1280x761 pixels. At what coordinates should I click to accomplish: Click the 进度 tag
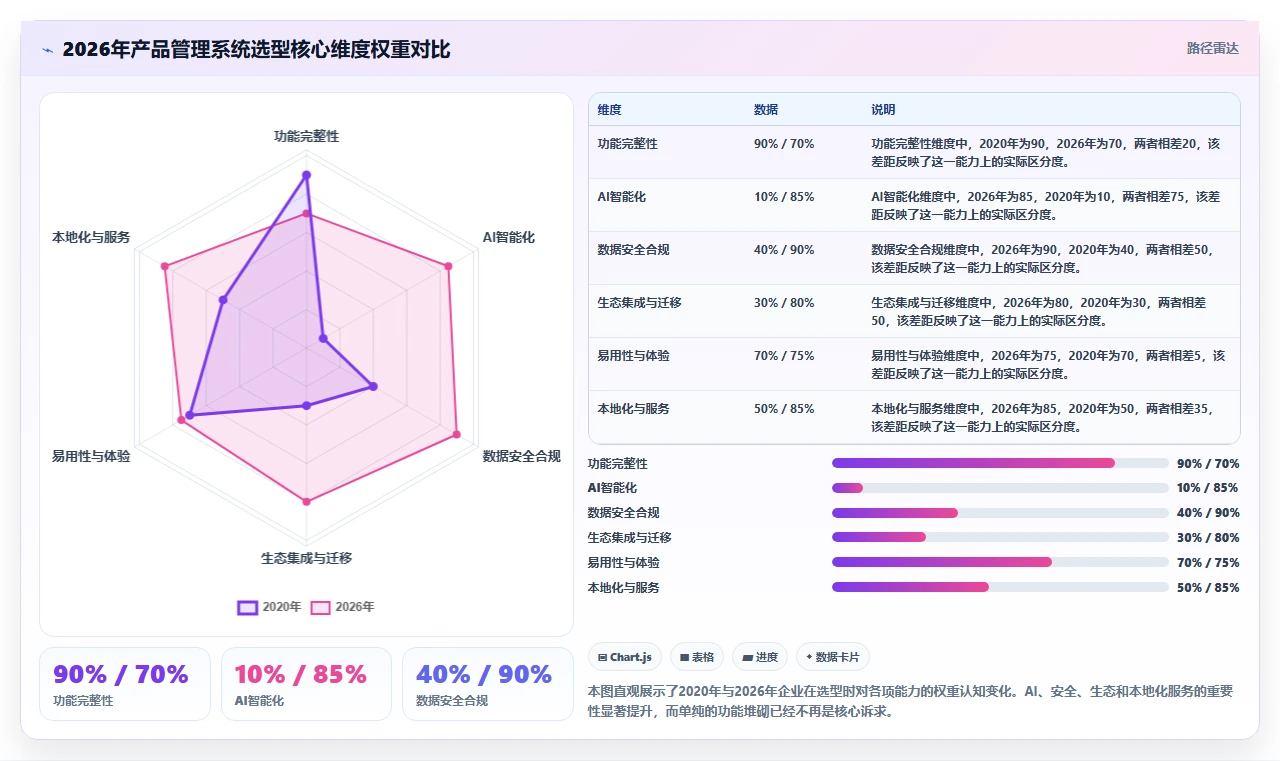tap(760, 657)
